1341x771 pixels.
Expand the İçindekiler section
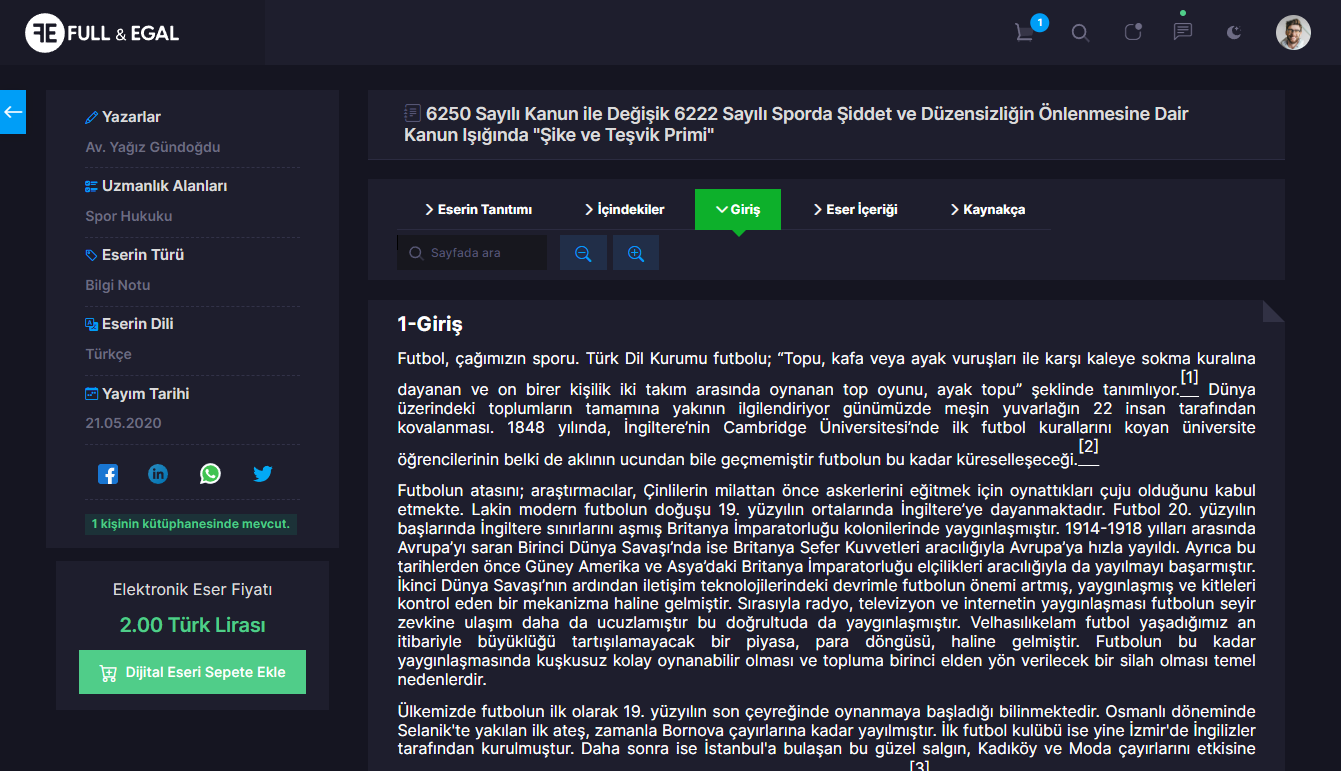pyautogui.click(x=624, y=210)
